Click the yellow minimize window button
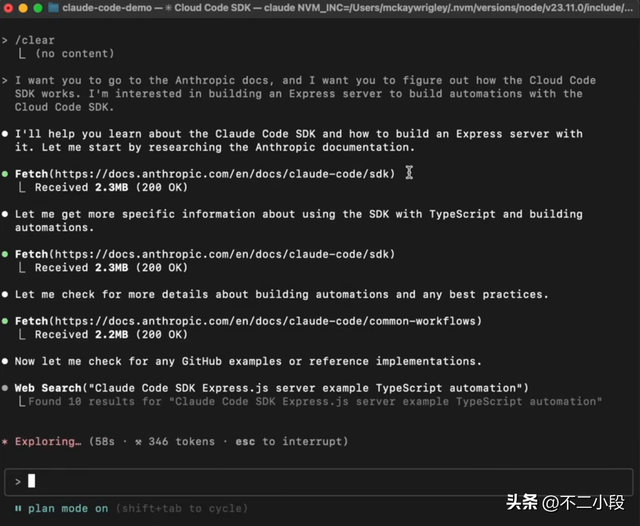This screenshot has width=640, height=526. pos(23,8)
